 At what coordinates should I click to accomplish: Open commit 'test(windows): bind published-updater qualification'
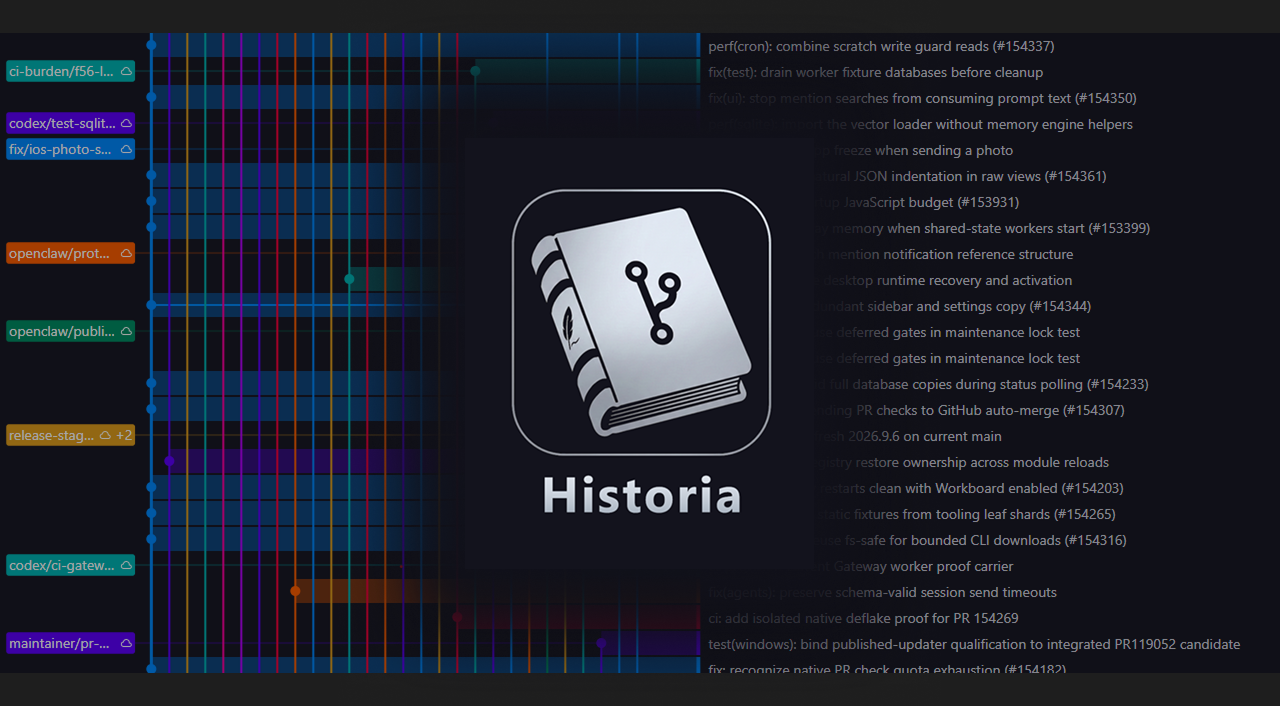974,644
